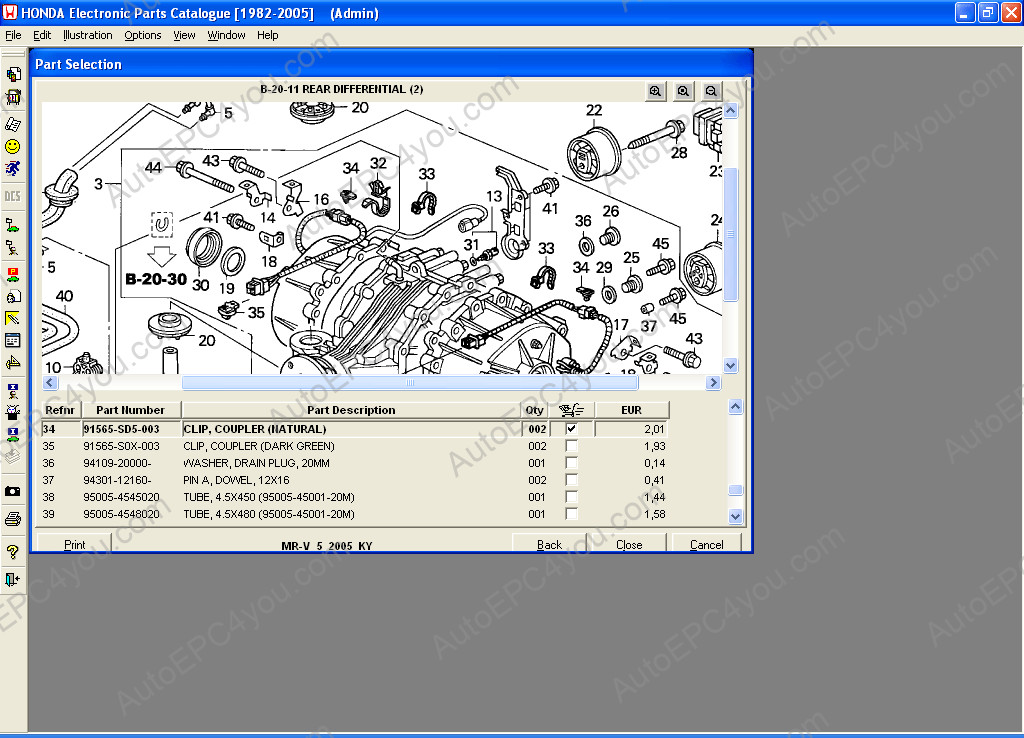Uncheck the checkbox for CLIP, COUPLER (NATURAL)

click(571, 429)
